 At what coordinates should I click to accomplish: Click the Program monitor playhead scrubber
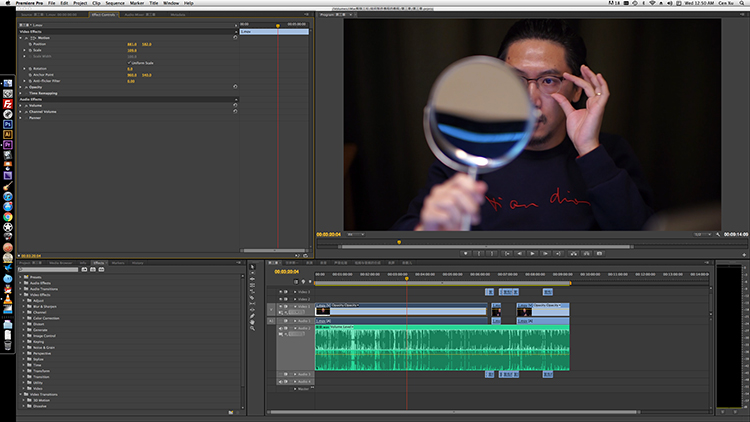click(399, 241)
